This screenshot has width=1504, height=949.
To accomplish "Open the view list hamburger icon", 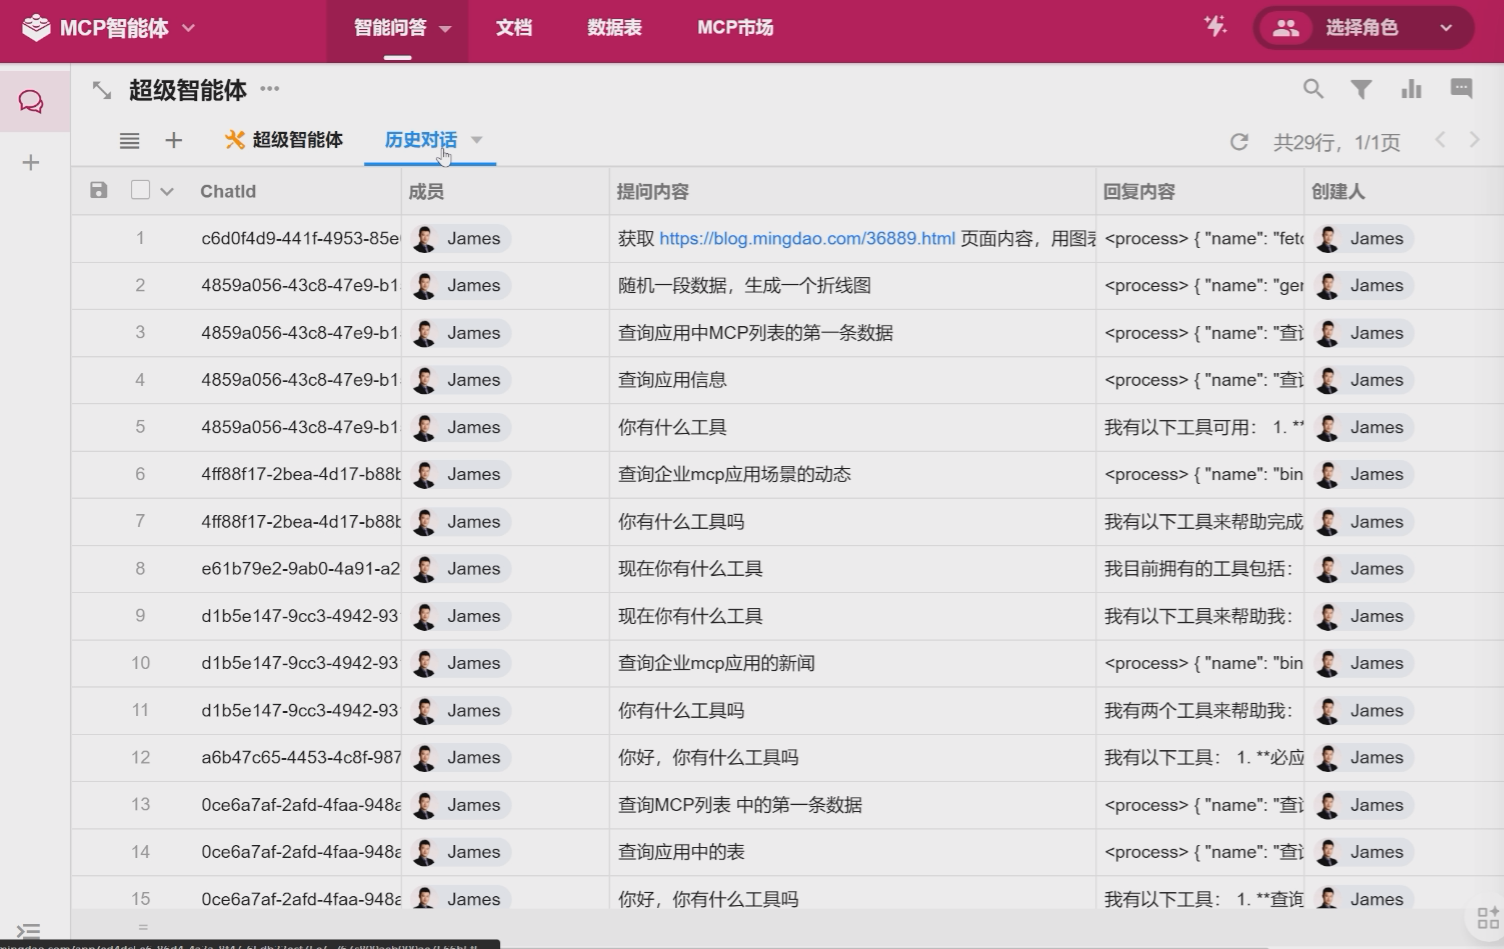I will point(129,141).
